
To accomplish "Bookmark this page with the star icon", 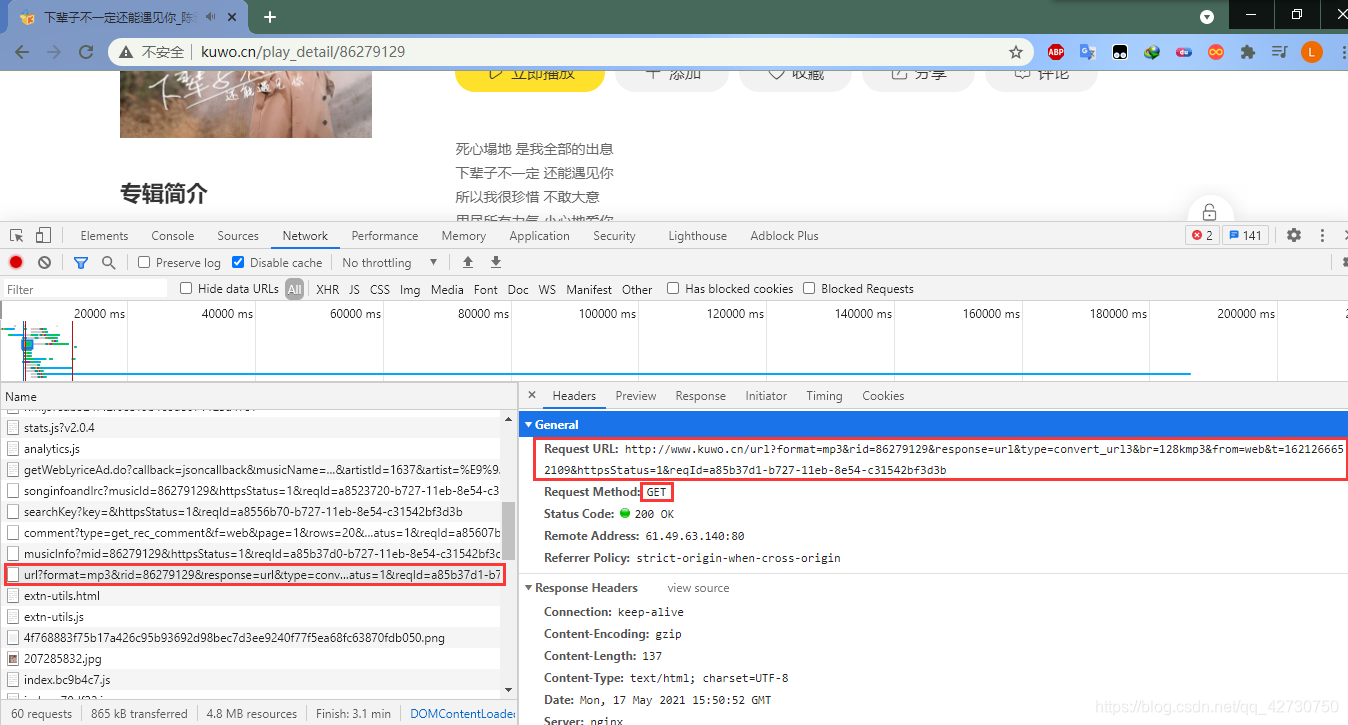I will tap(1016, 52).
